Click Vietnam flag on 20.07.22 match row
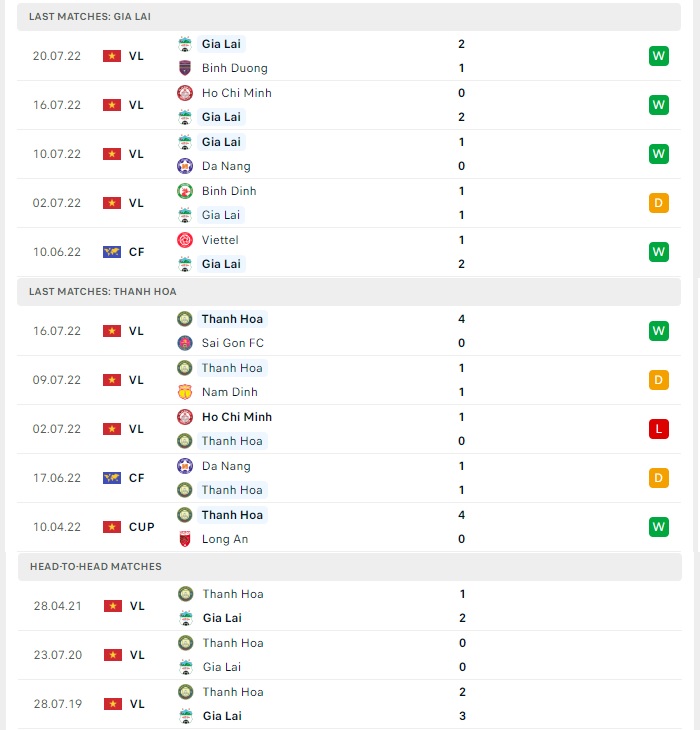 click(x=112, y=56)
